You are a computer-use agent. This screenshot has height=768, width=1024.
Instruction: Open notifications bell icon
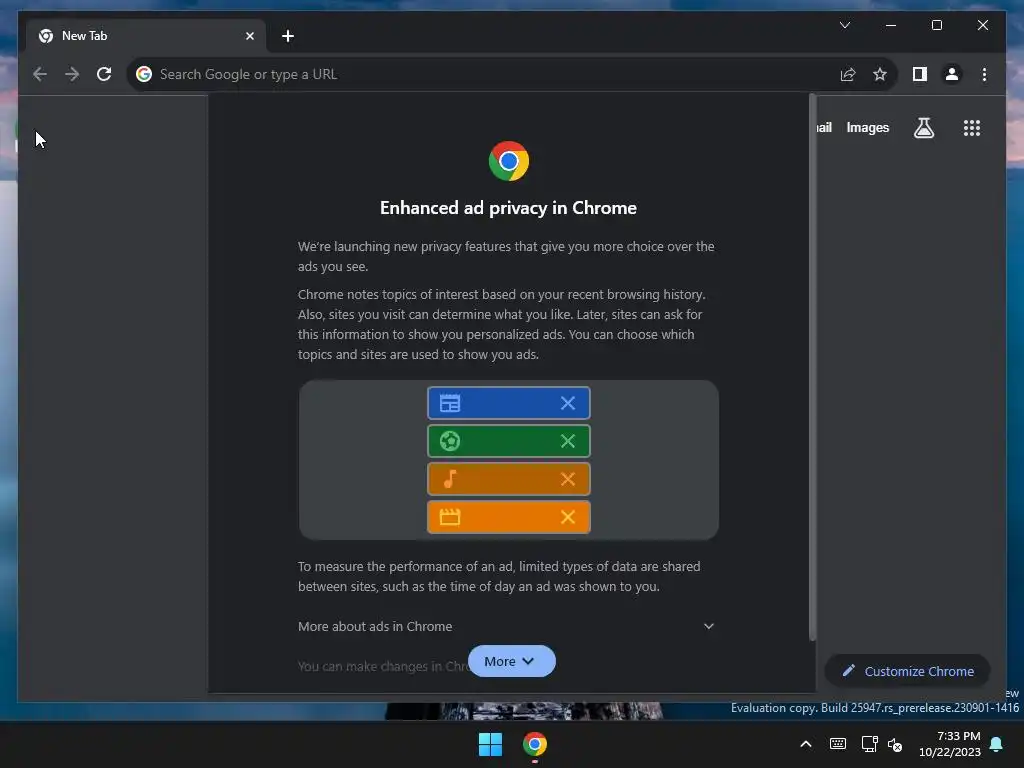click(996, 744)
